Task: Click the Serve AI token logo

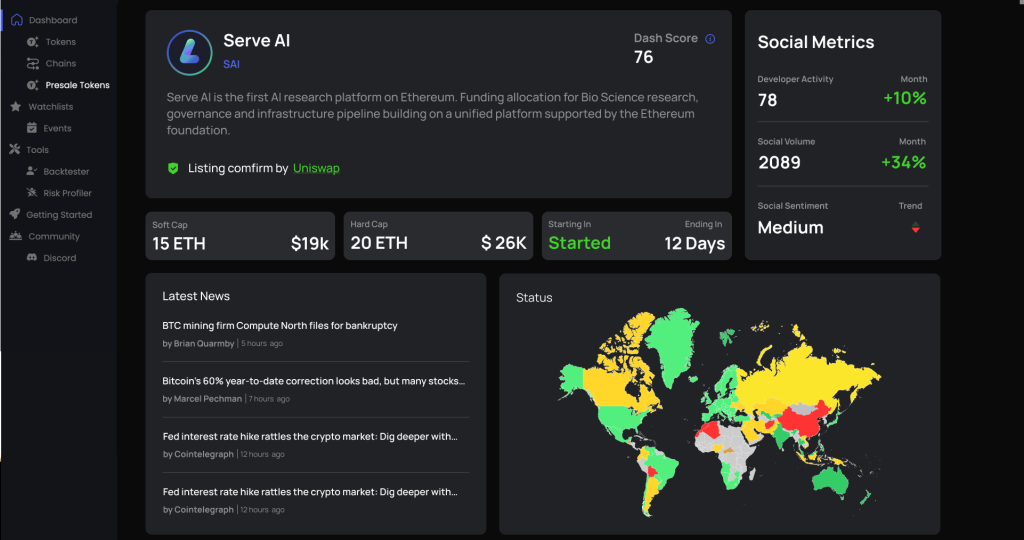Action: 189,53
